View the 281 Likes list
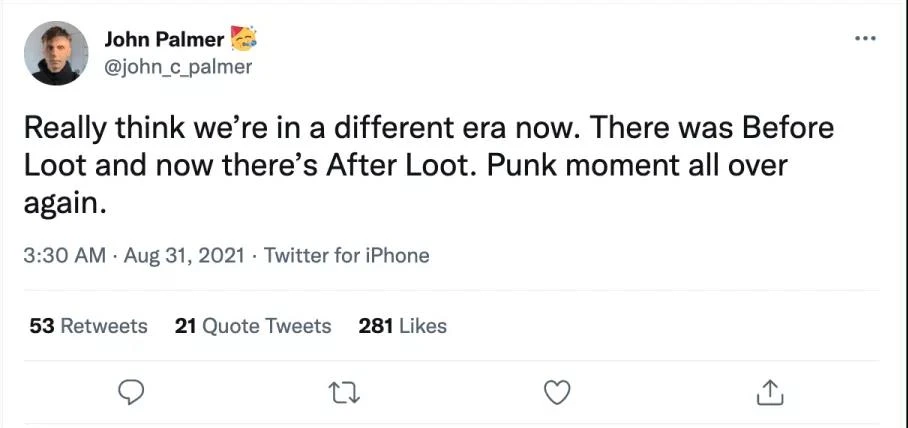 pyautogui.click(x=402, y=326)
